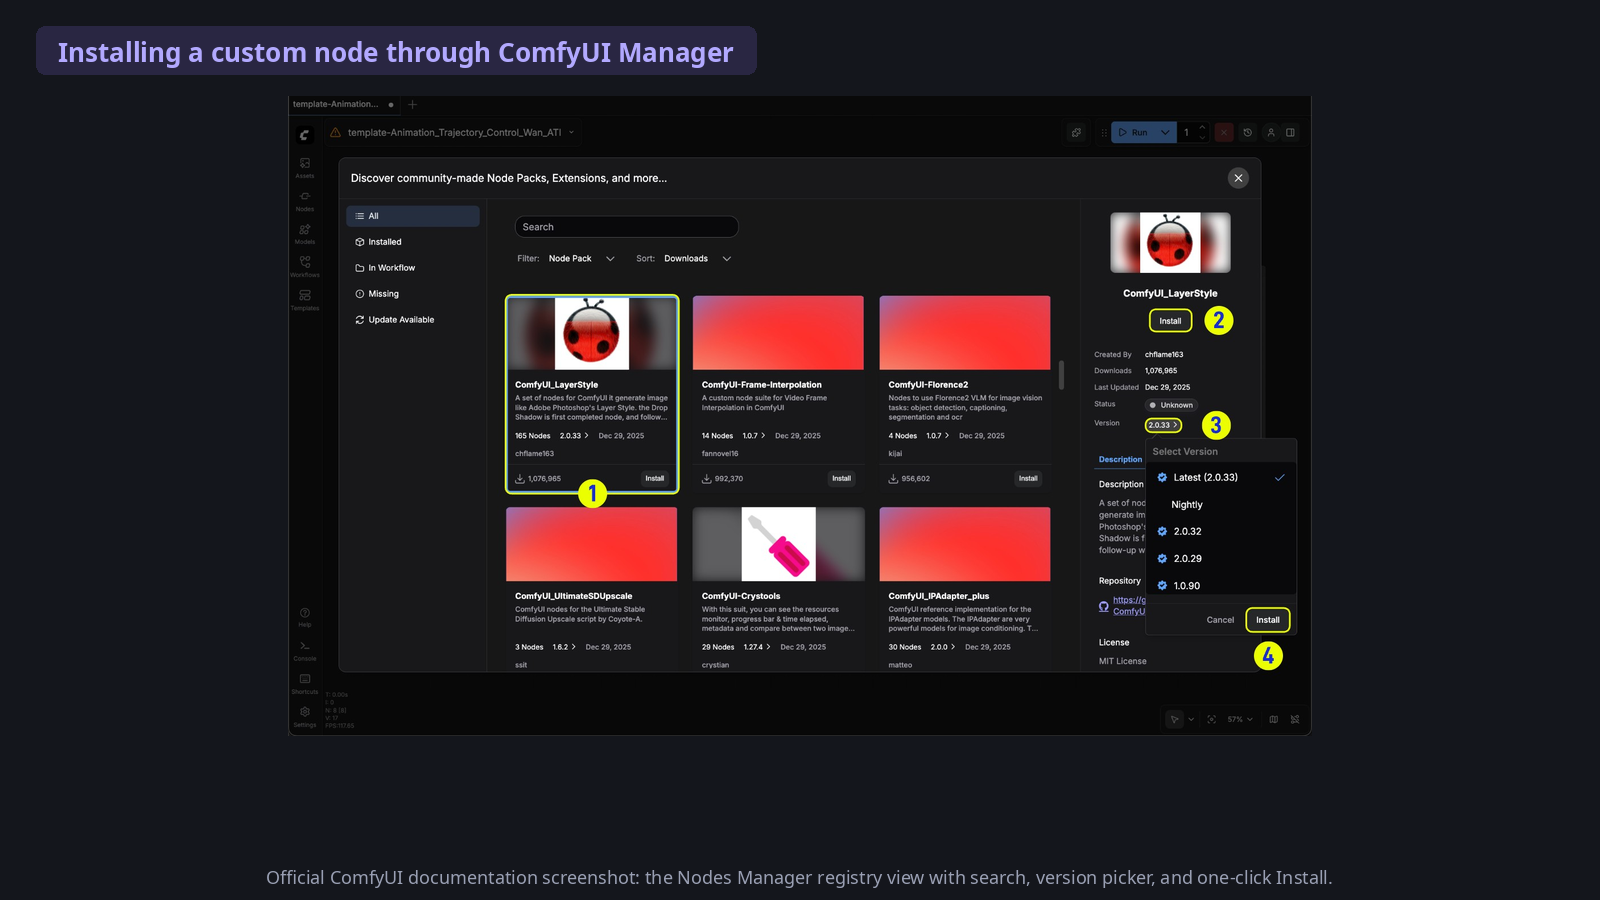
Task: Click the 'MIT License' text
Action: 1123,661
